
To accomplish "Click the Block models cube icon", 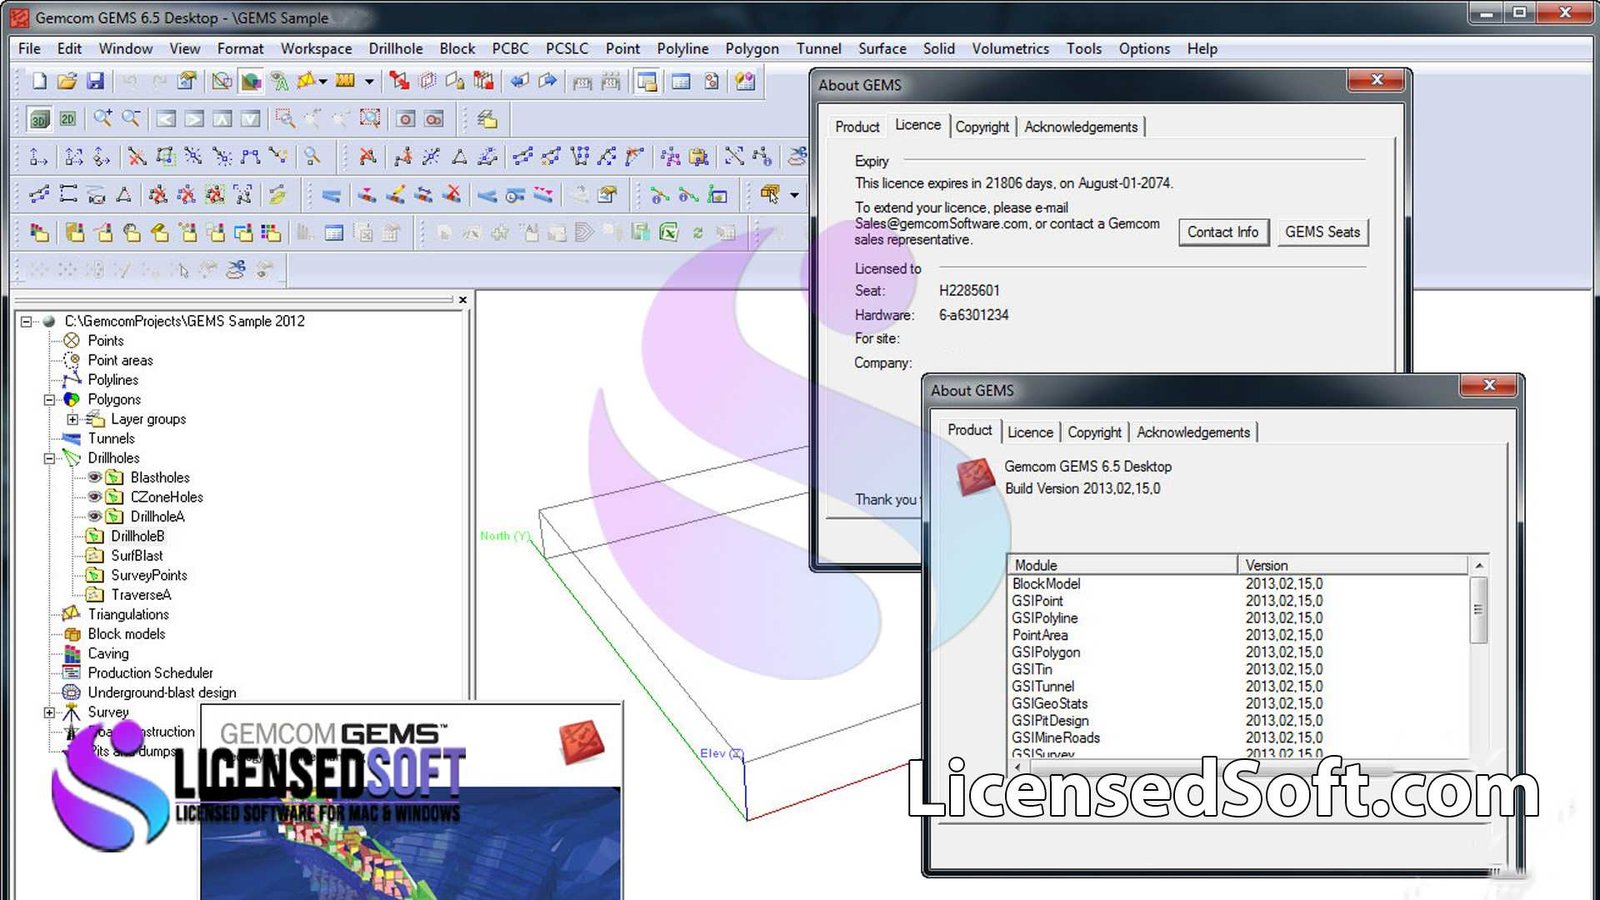I will click(x=71, y=633).
